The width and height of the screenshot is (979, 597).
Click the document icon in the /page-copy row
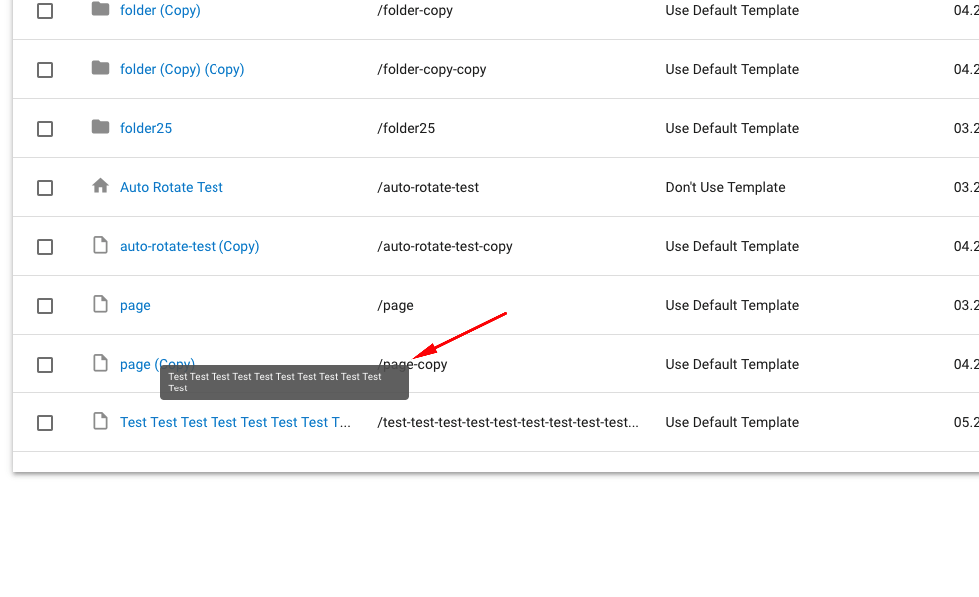point(101,363)
